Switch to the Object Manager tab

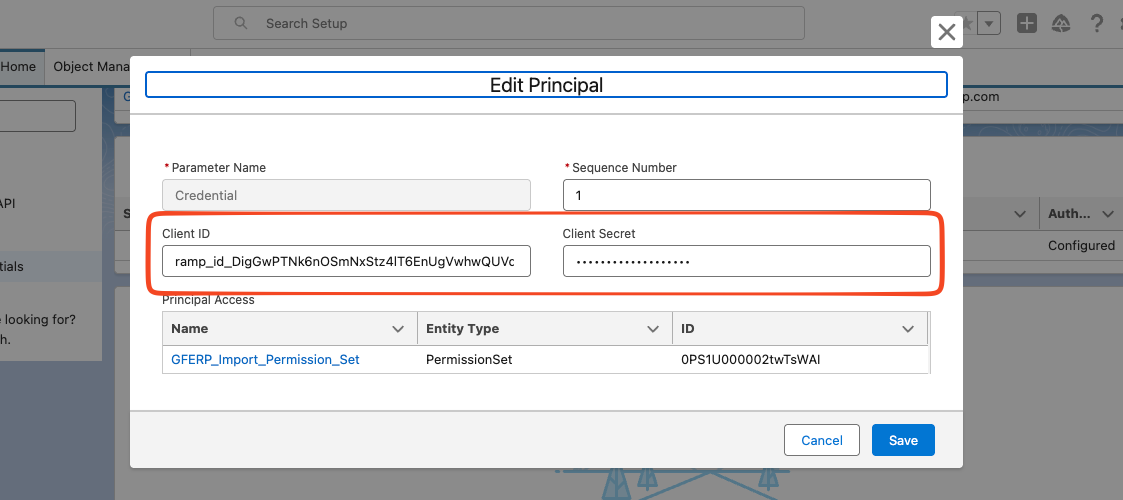coord(87,67)
